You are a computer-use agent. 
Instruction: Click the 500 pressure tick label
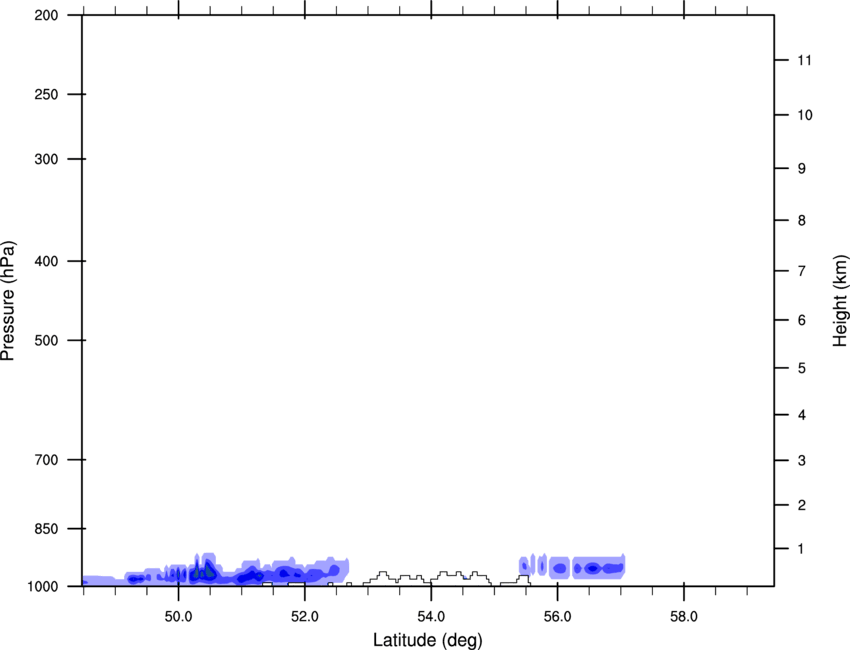pos(46,340)
